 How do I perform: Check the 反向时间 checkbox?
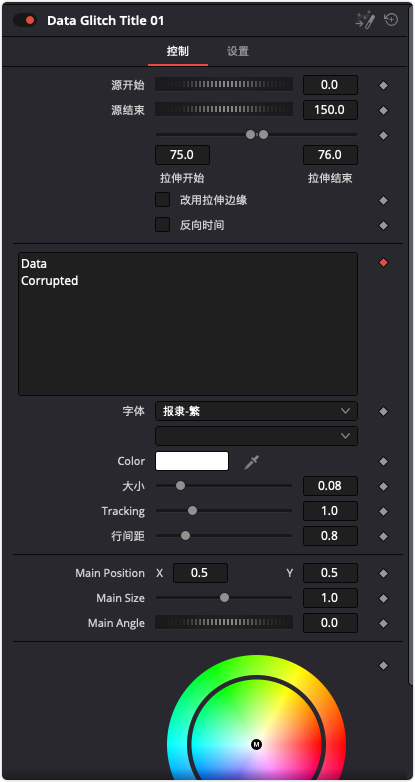pyautogui.click(x=163, y=225)
